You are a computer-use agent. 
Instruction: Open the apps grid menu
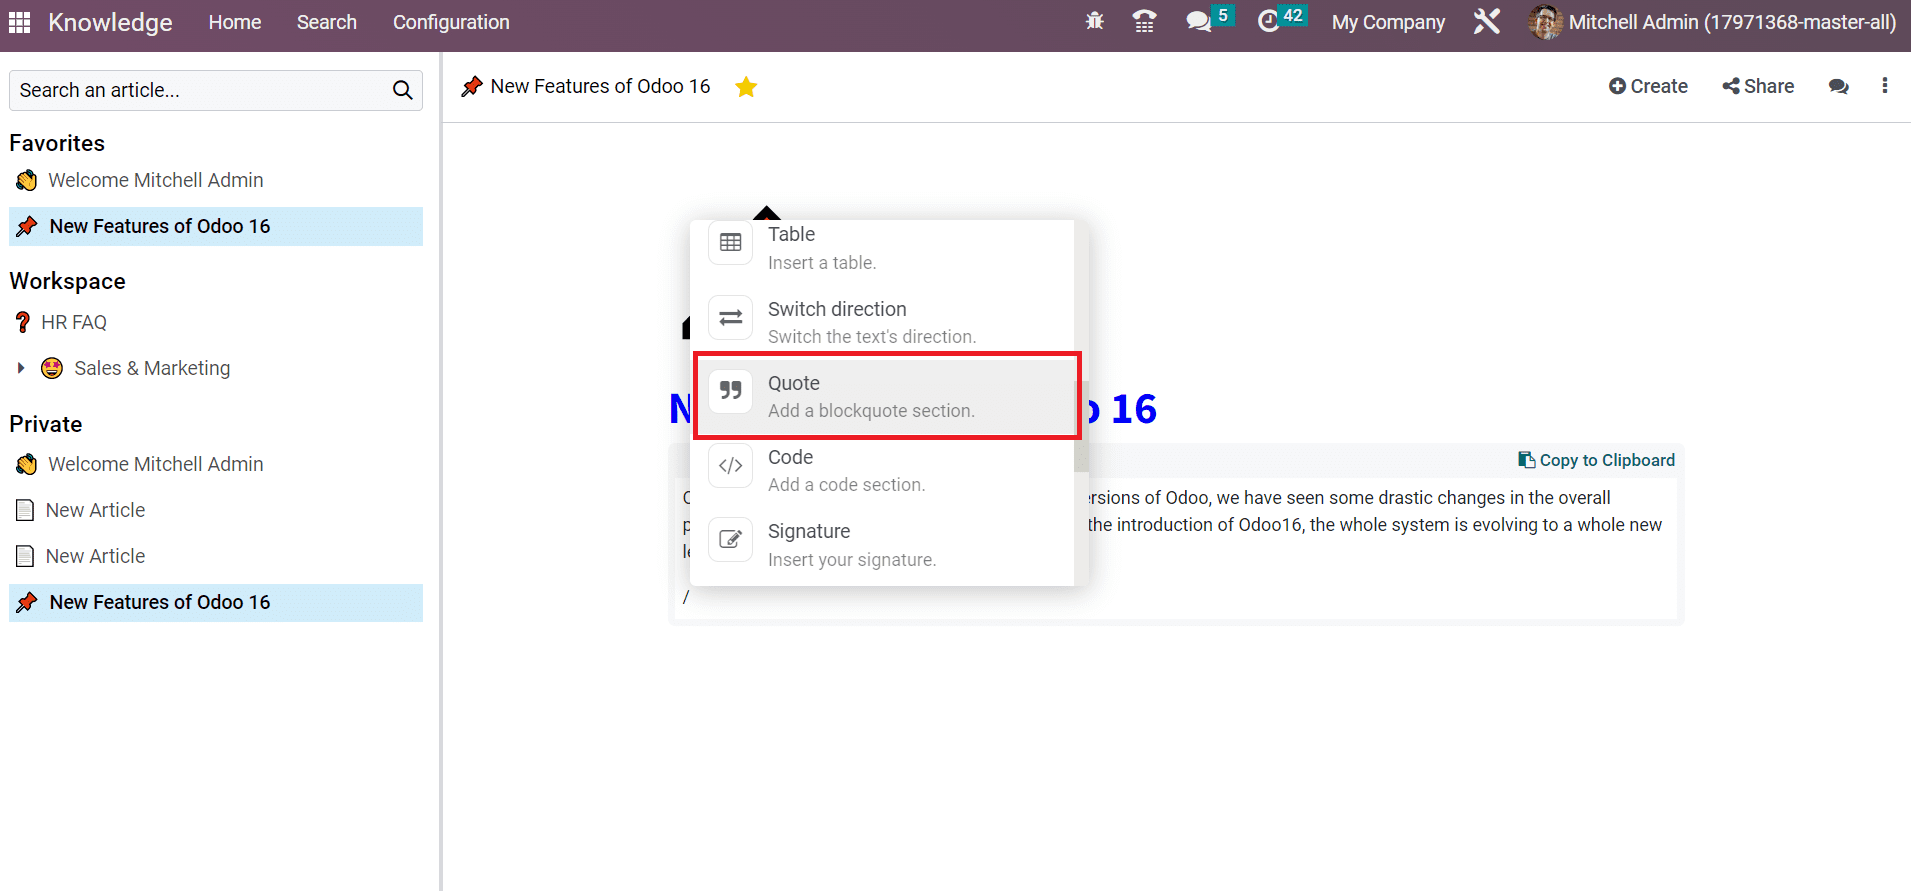[x=19, y=22]
